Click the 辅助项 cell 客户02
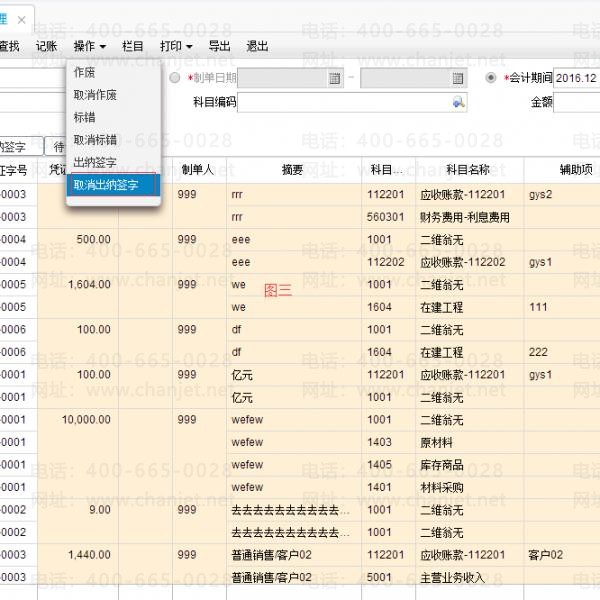 (562, 555)
